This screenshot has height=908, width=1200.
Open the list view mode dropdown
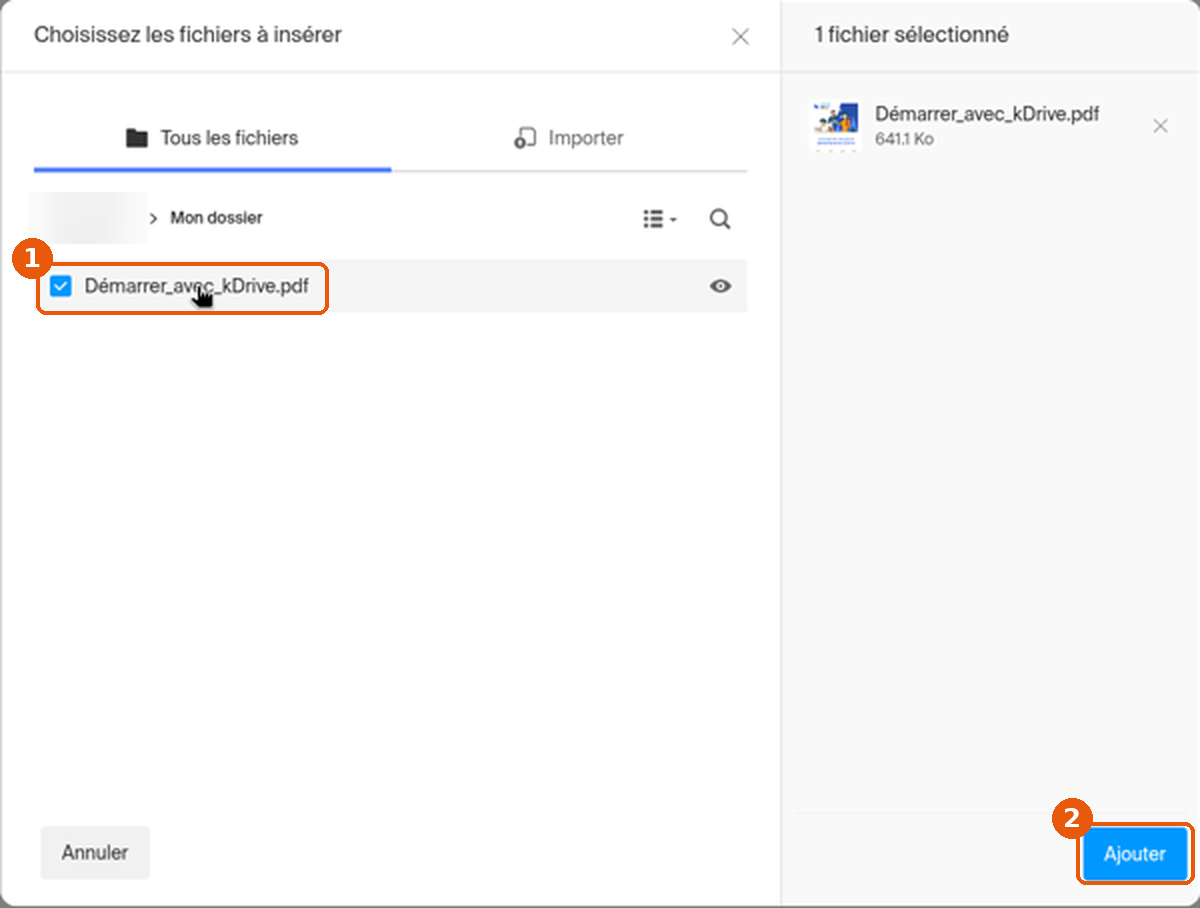click(x=660, y=219)
